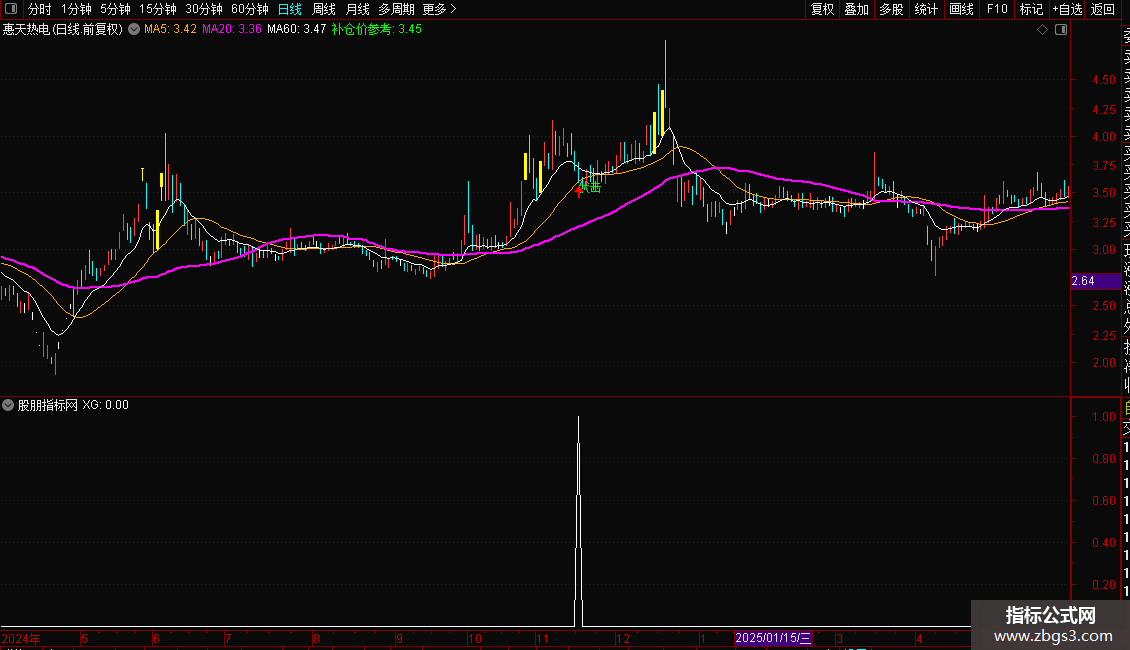Click the 2025/01/15/三 date marker
1130x650 pixels.
[773, 638]
